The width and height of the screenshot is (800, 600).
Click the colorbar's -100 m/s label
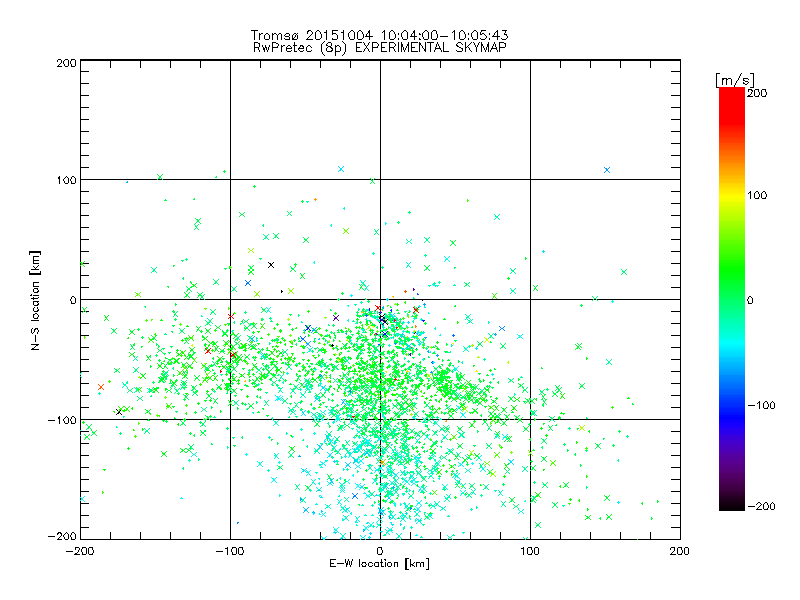[761, 406]
